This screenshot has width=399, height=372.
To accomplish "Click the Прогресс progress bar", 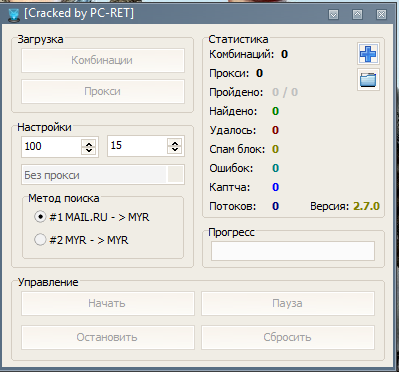I will point(293,251).
